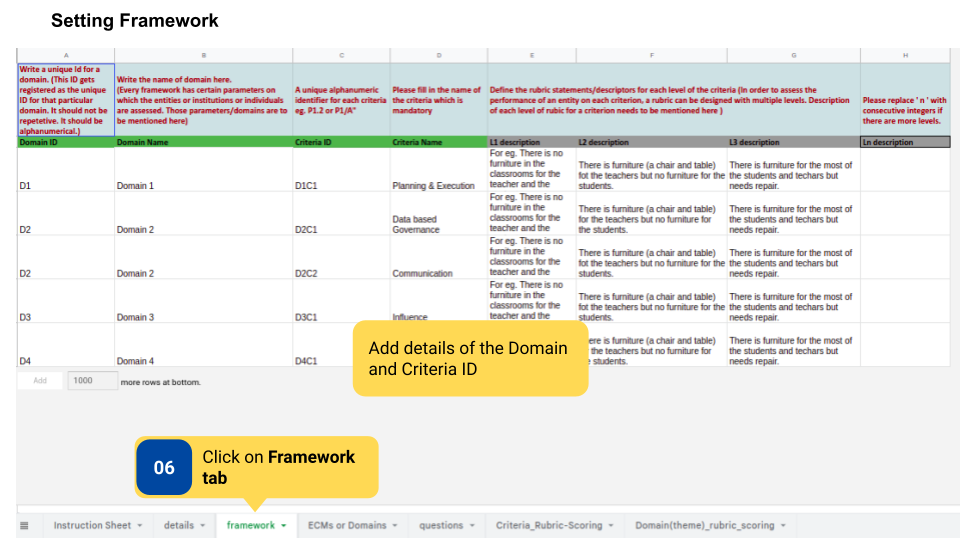Viewport: 960px width, 540px height.
Task: Expand the questions tab dropdown arrow
Action: (472, 525)
